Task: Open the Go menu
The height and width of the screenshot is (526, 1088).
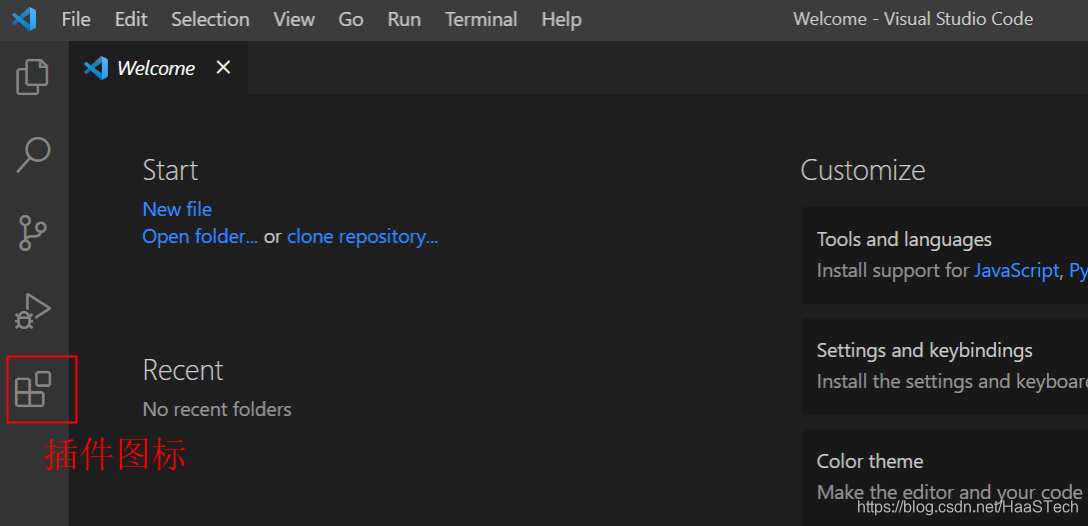Action: (x=351, y=19)
